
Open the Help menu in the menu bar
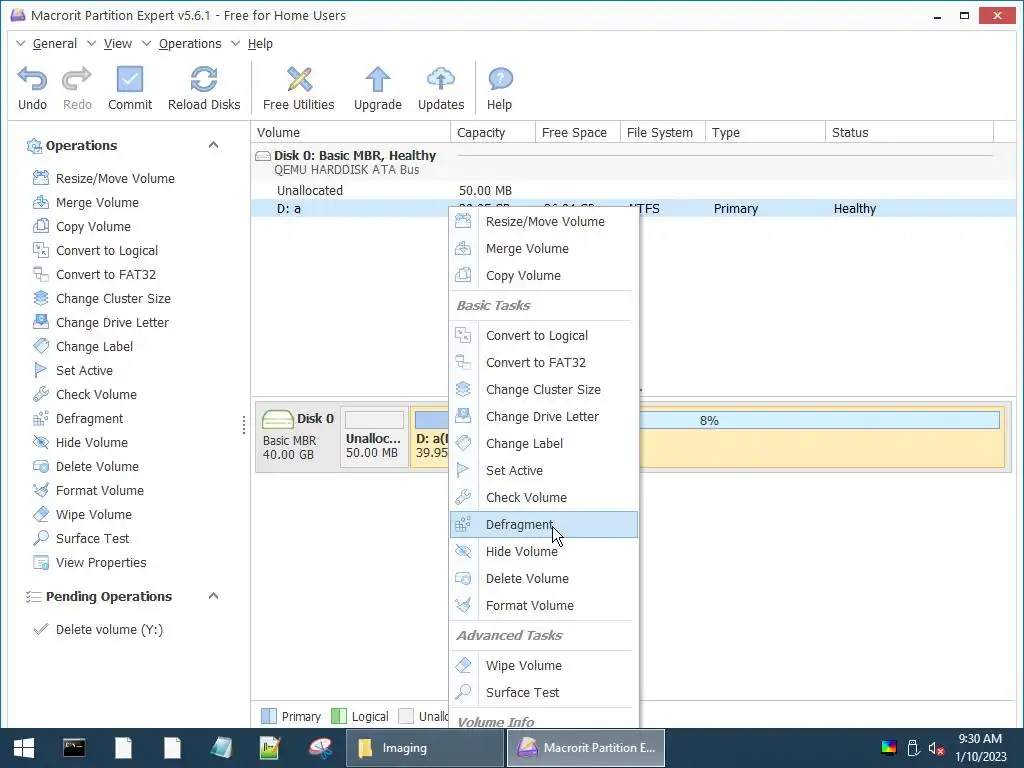[260, 44]
